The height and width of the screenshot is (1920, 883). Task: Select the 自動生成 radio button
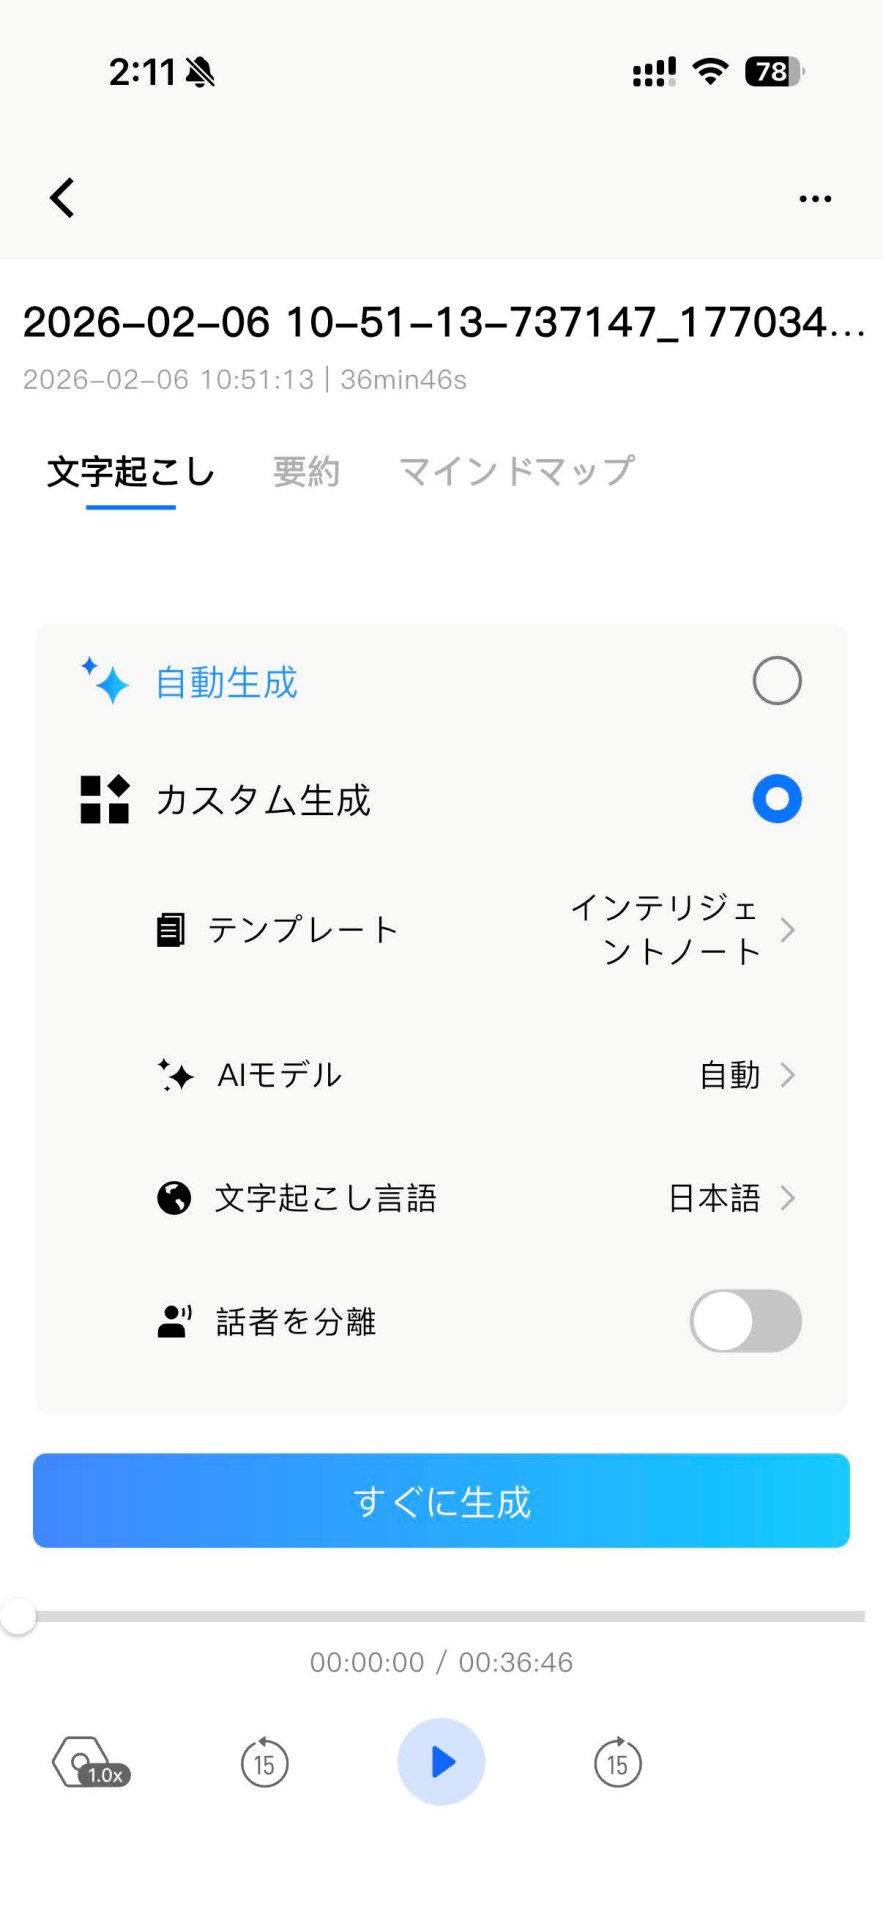[777, 681]
